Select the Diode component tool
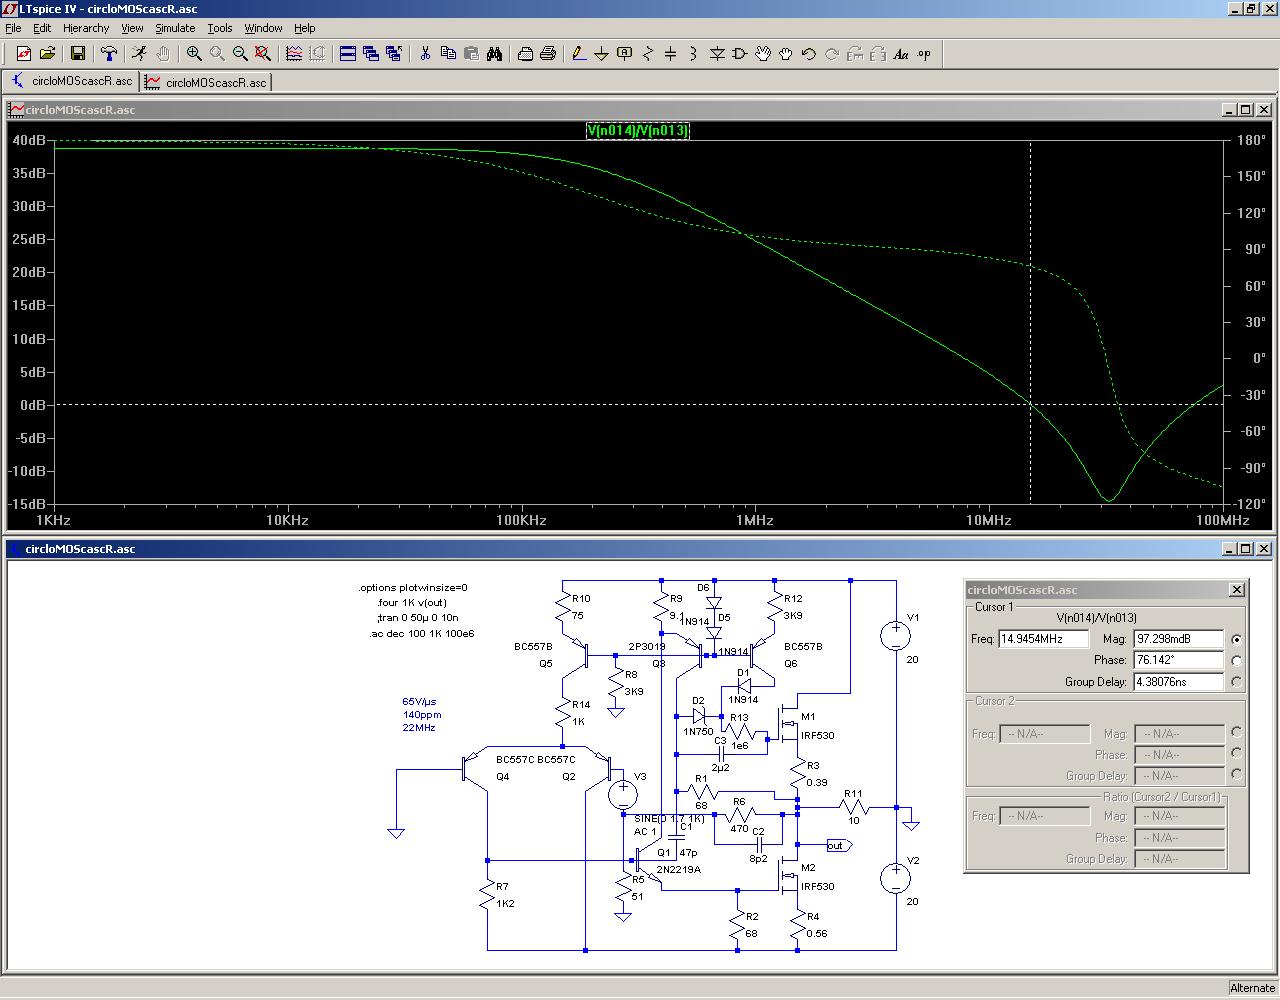Image resolution: width=1280 pixels, height=1000 pixels. [717, 54]
